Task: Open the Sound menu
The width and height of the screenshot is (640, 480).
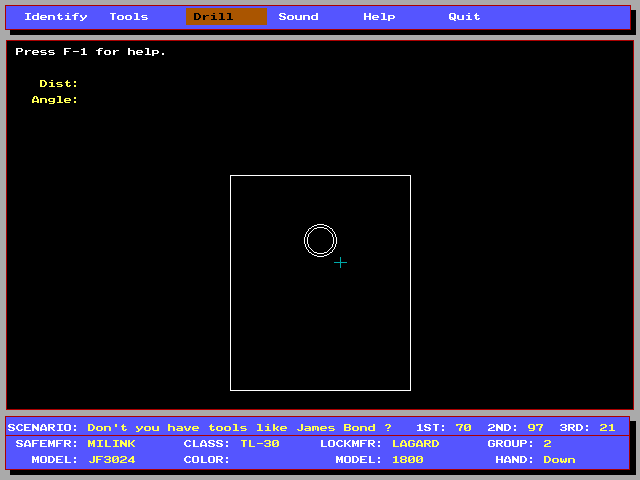Action: tap(298, 17)
